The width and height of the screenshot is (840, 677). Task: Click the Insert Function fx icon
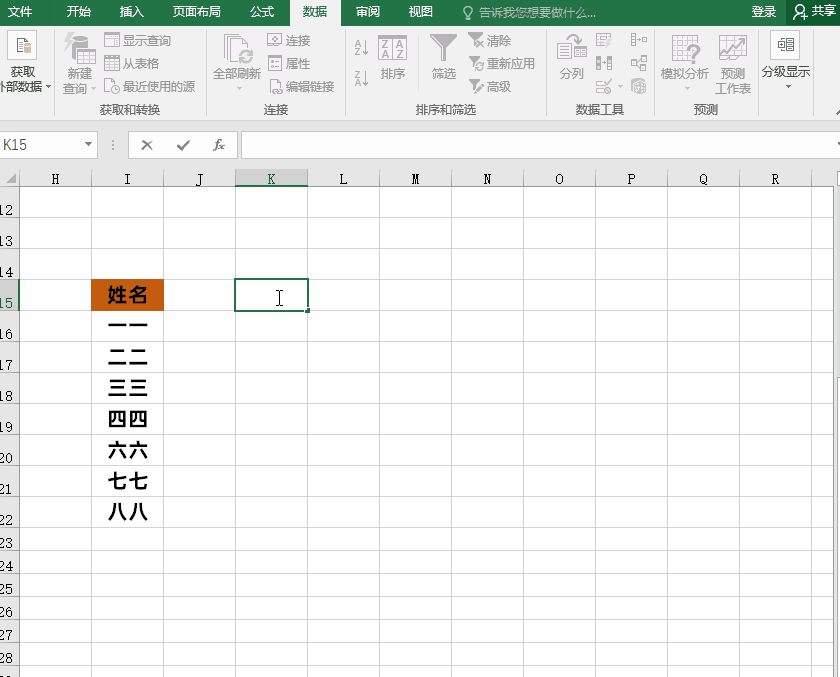coord(219,145)
